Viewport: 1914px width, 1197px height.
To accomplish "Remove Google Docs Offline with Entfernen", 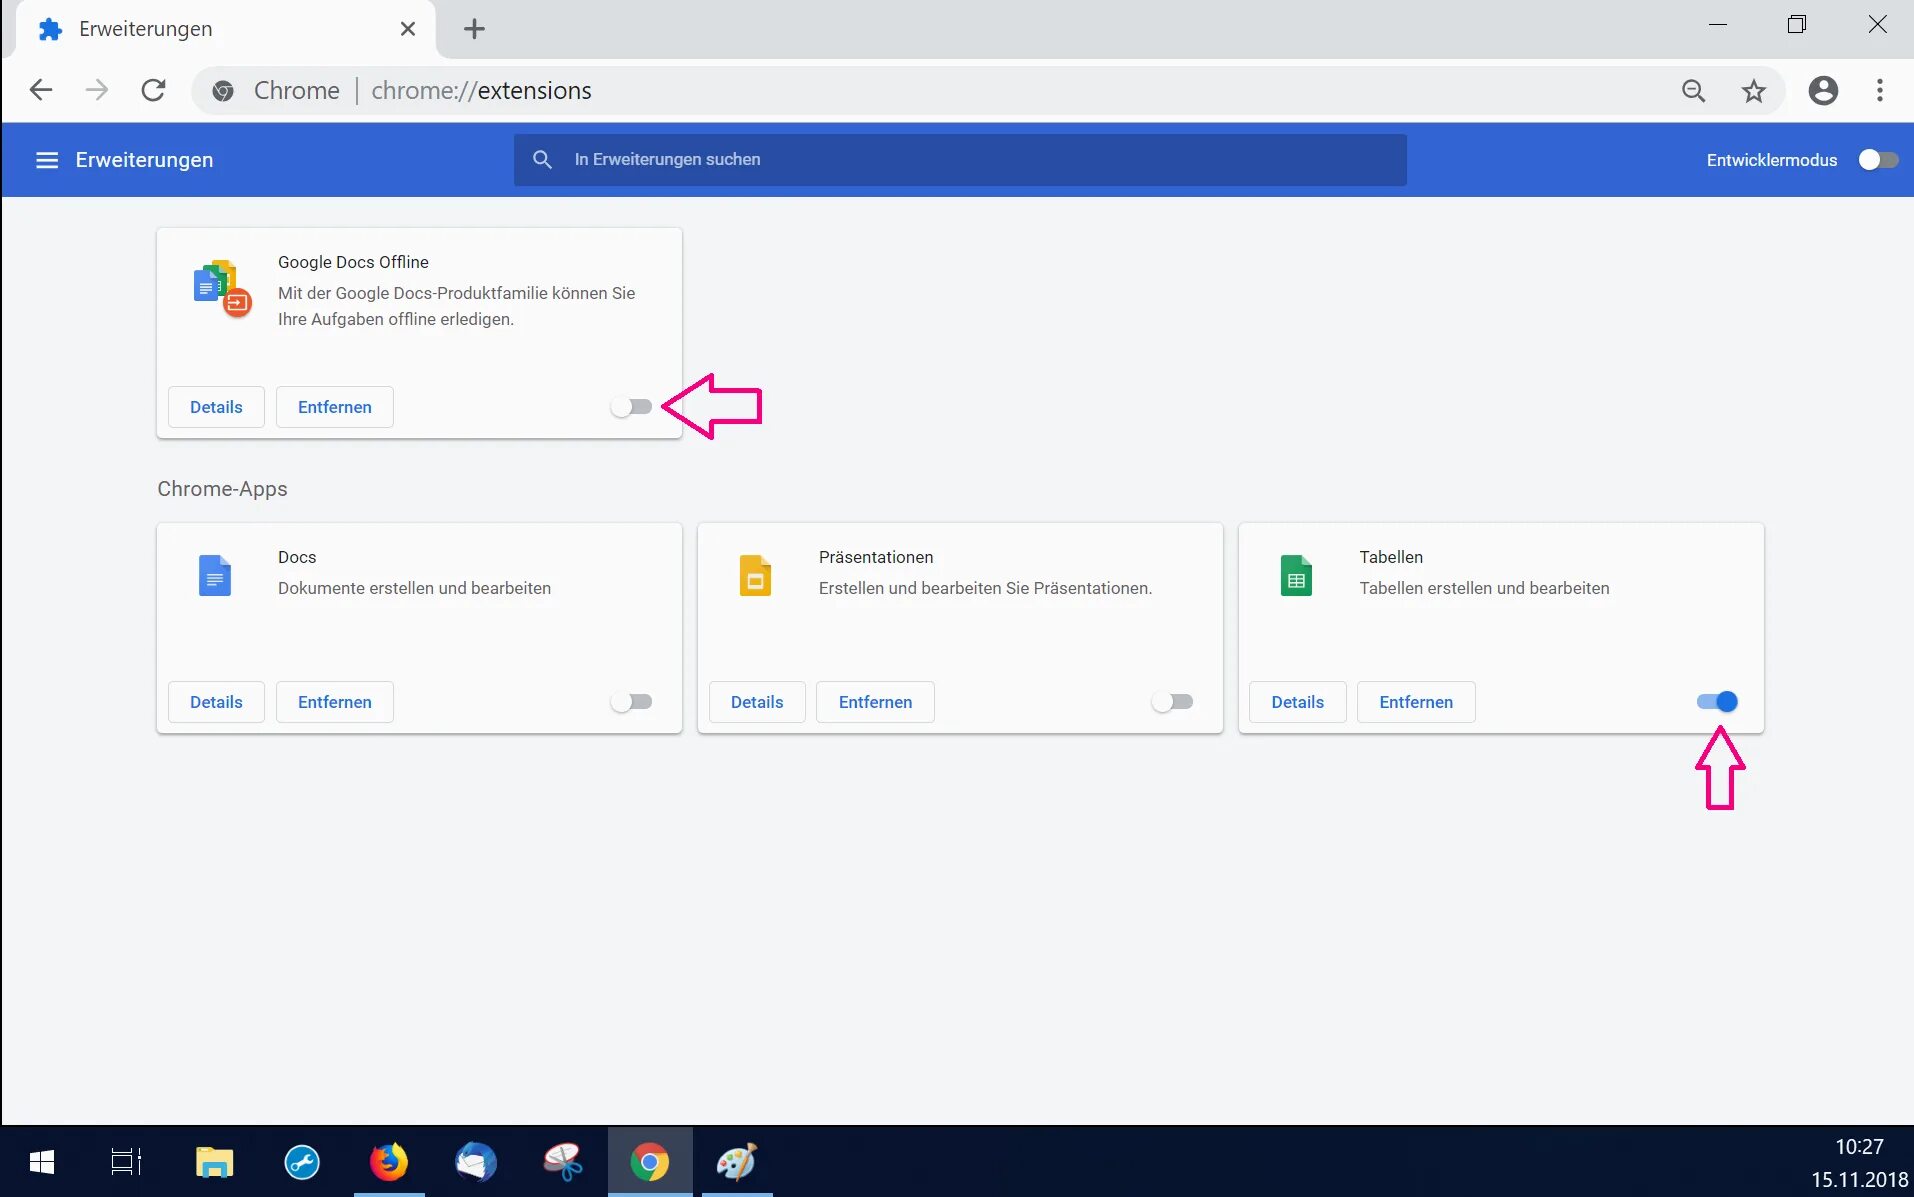I will [335, 407].
